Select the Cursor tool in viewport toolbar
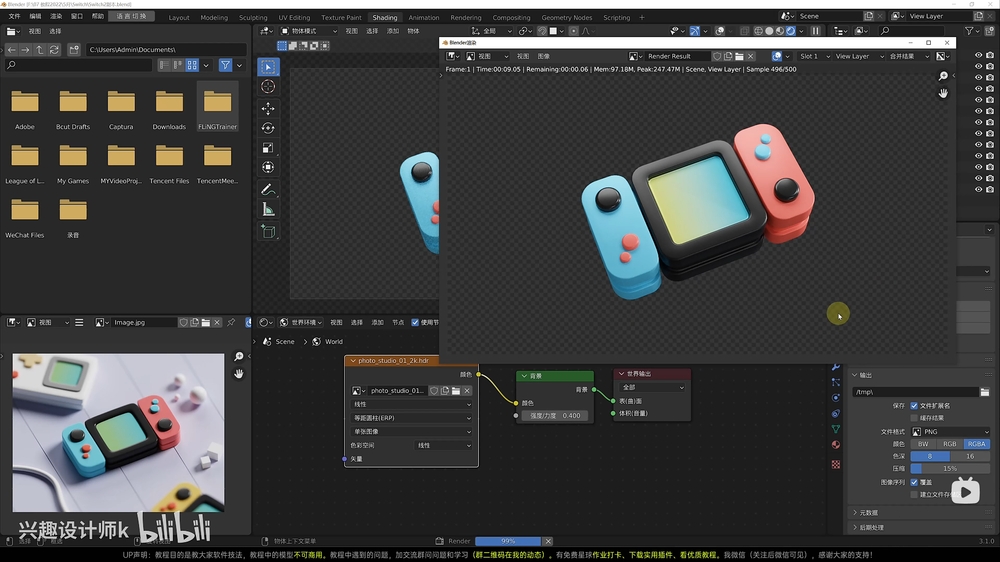Screen dimensions: 1000x562 268,87
